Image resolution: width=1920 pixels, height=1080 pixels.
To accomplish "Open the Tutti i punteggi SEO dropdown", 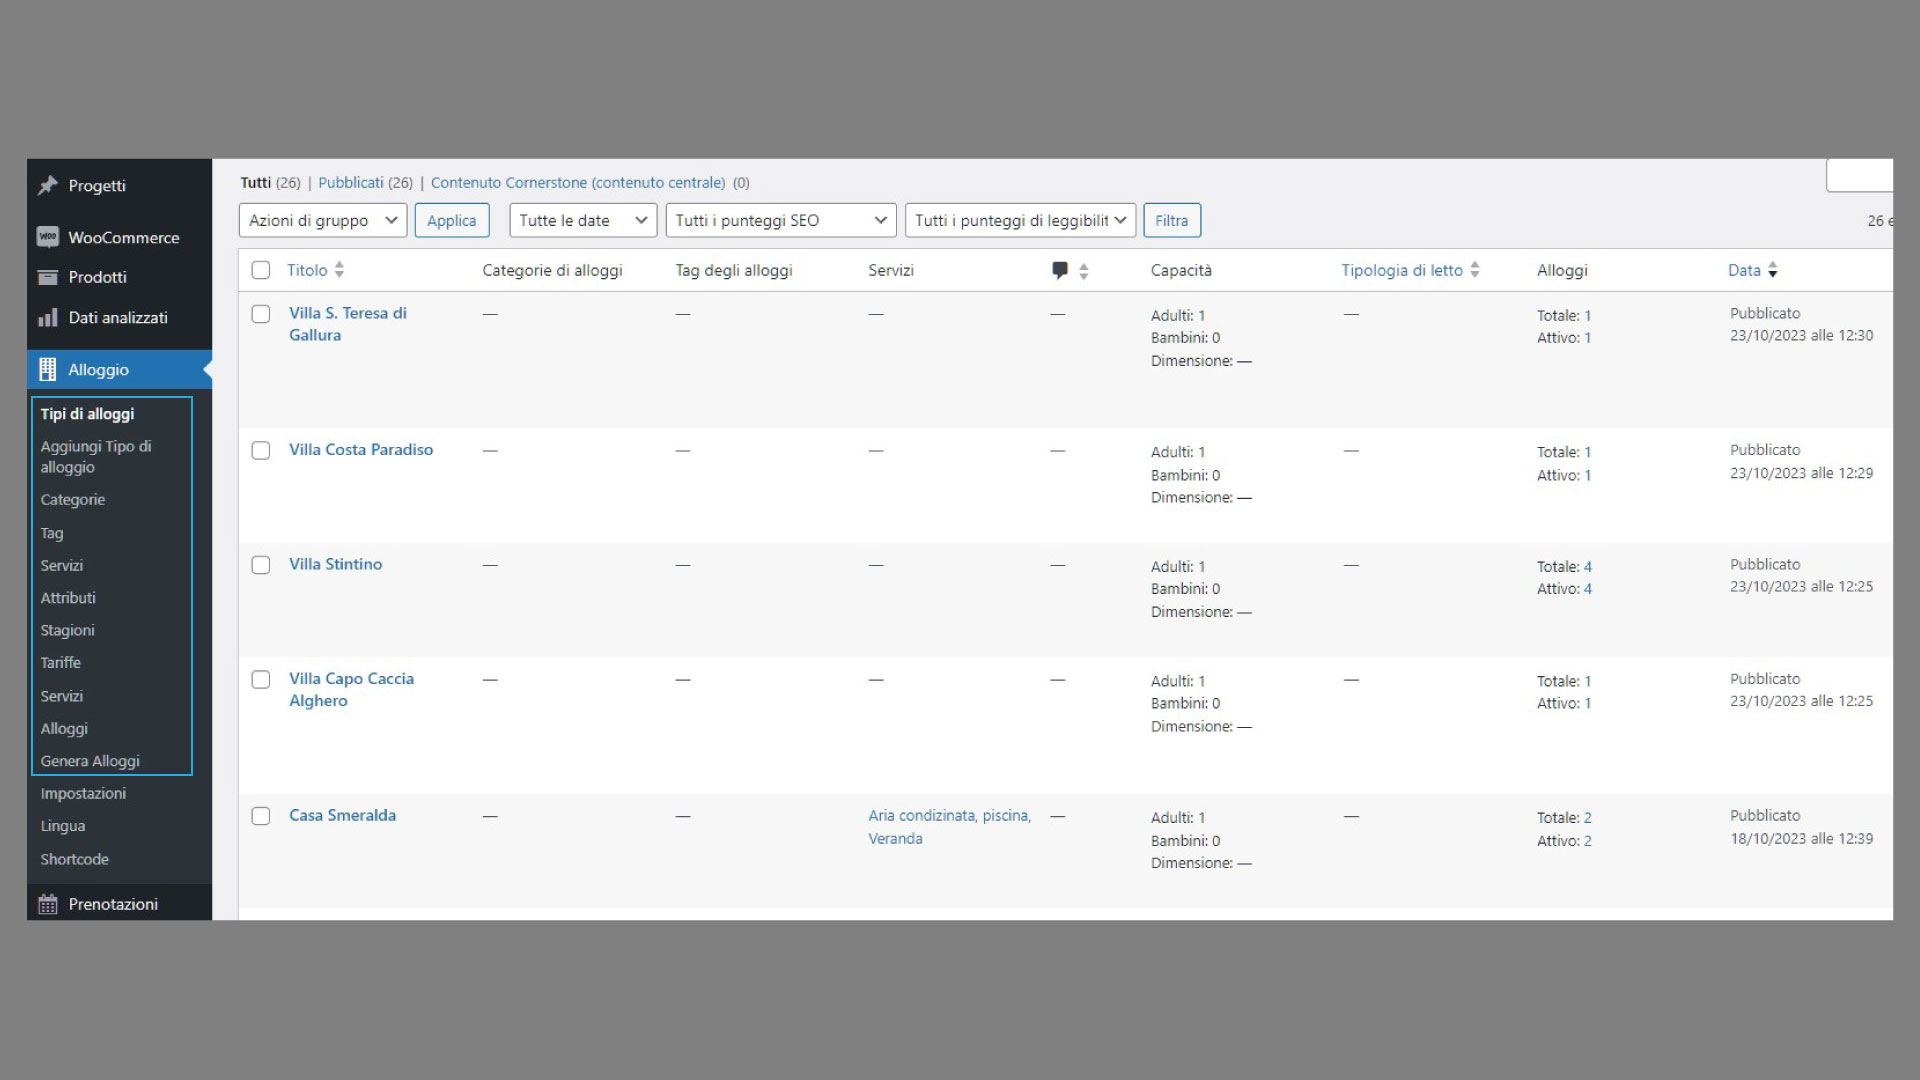I will 781,220.
